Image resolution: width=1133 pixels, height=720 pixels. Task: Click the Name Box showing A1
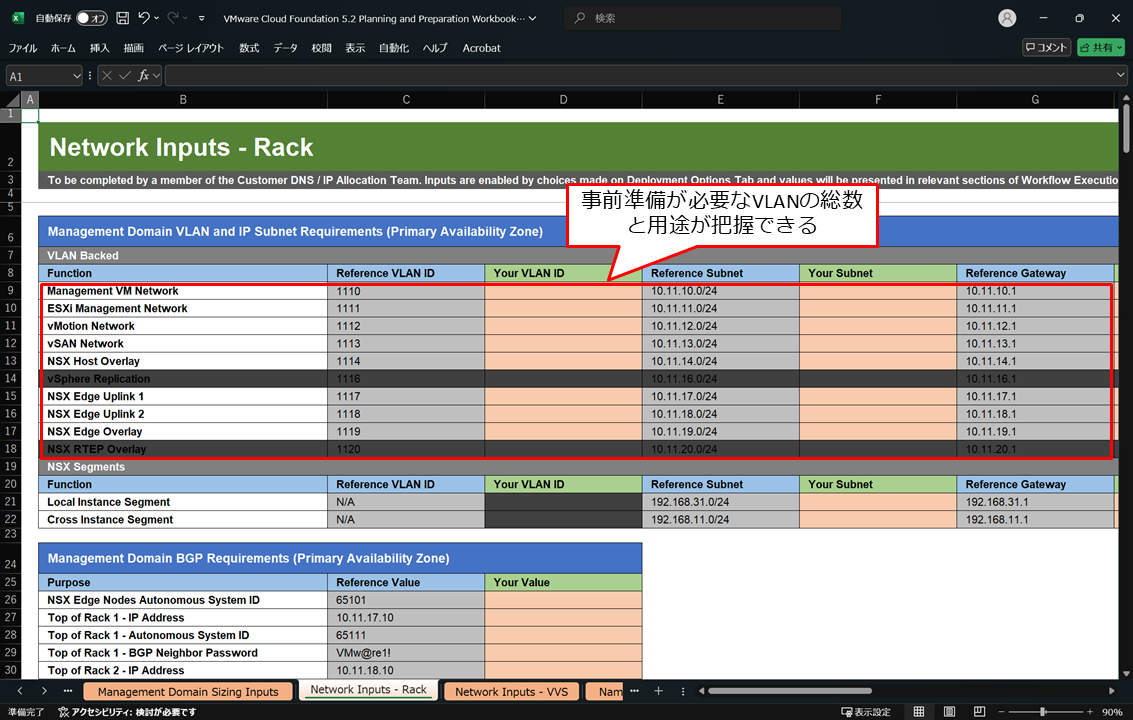tap(39, 76)
